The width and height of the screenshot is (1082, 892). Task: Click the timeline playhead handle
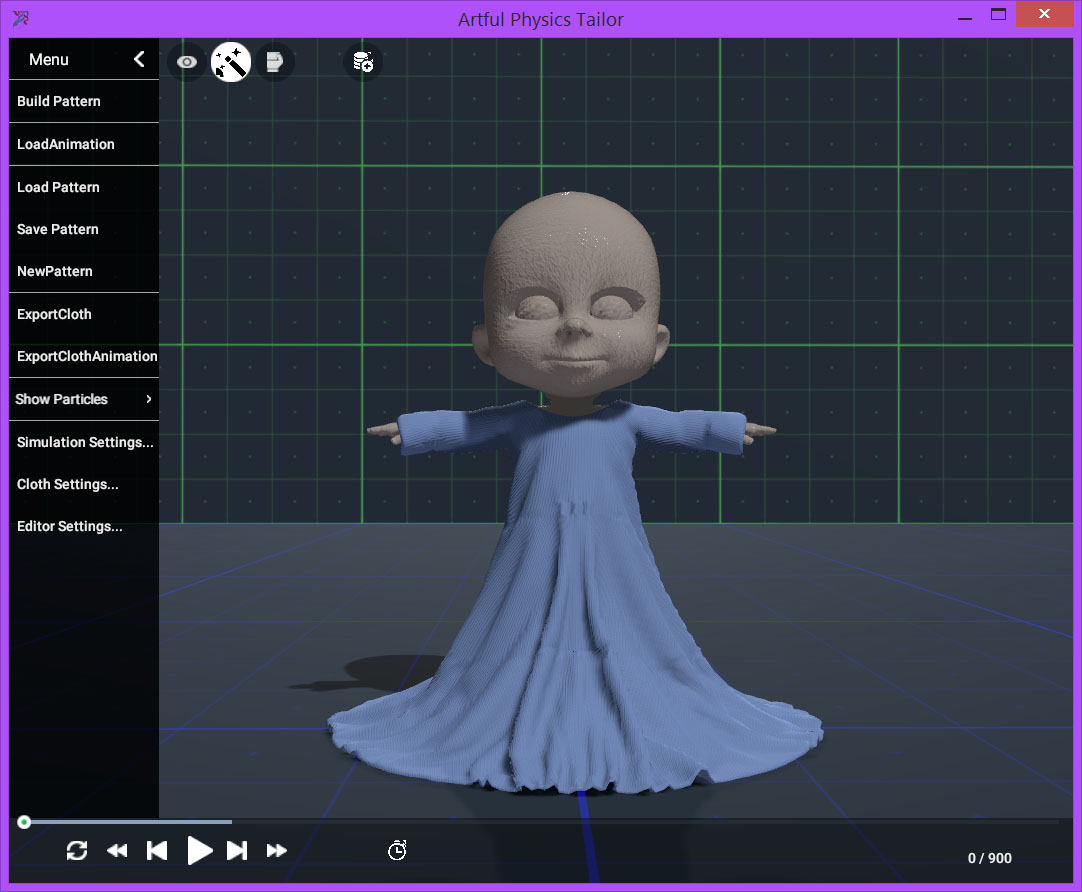click(x=24, y=822)
